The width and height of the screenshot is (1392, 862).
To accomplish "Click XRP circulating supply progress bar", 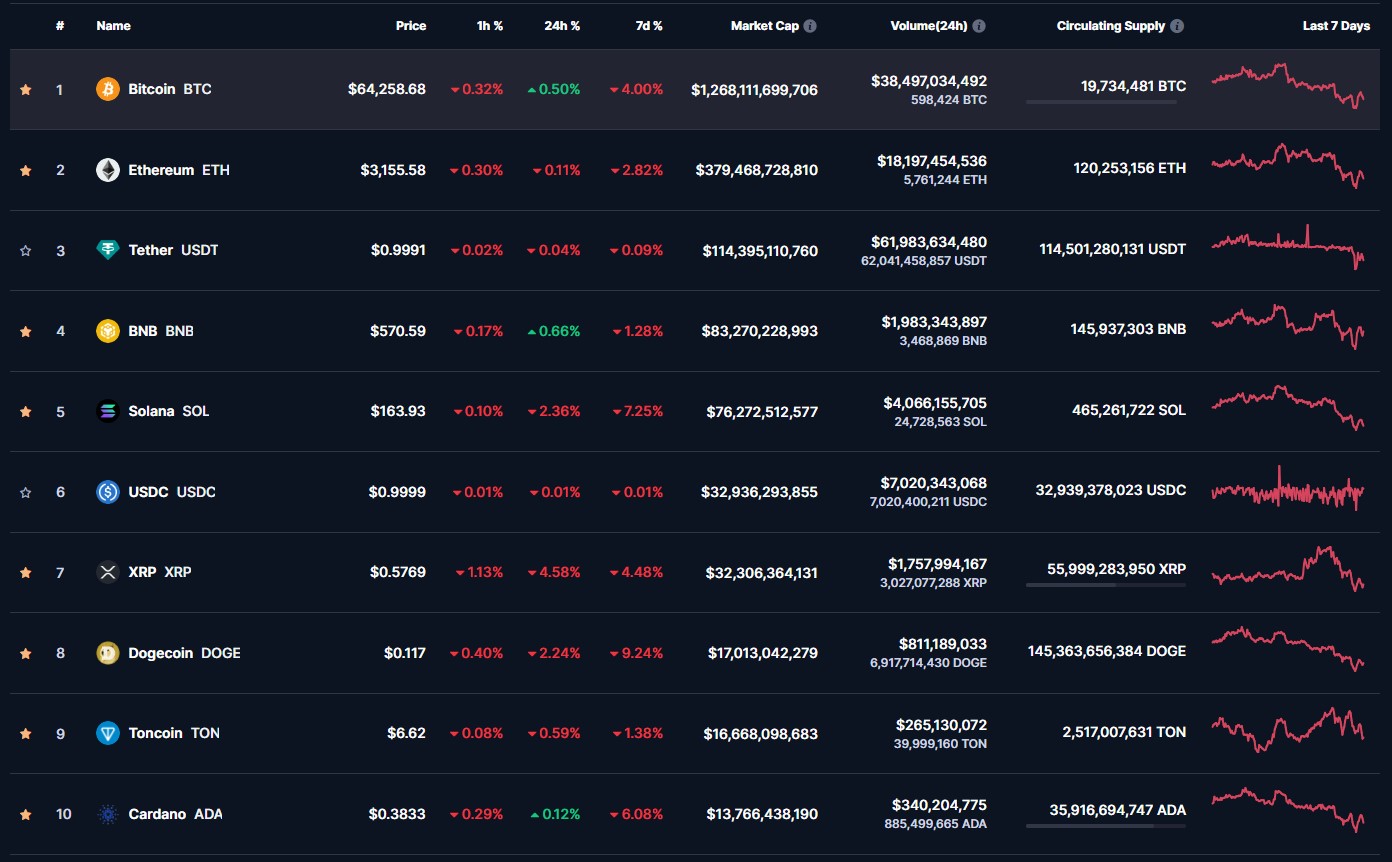I will (x=1106, y=585).
